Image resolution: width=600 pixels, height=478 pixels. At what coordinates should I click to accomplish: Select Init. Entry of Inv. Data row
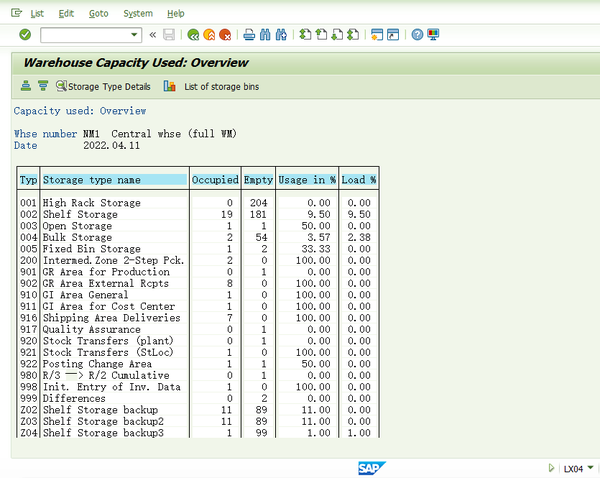click(198, 387)
